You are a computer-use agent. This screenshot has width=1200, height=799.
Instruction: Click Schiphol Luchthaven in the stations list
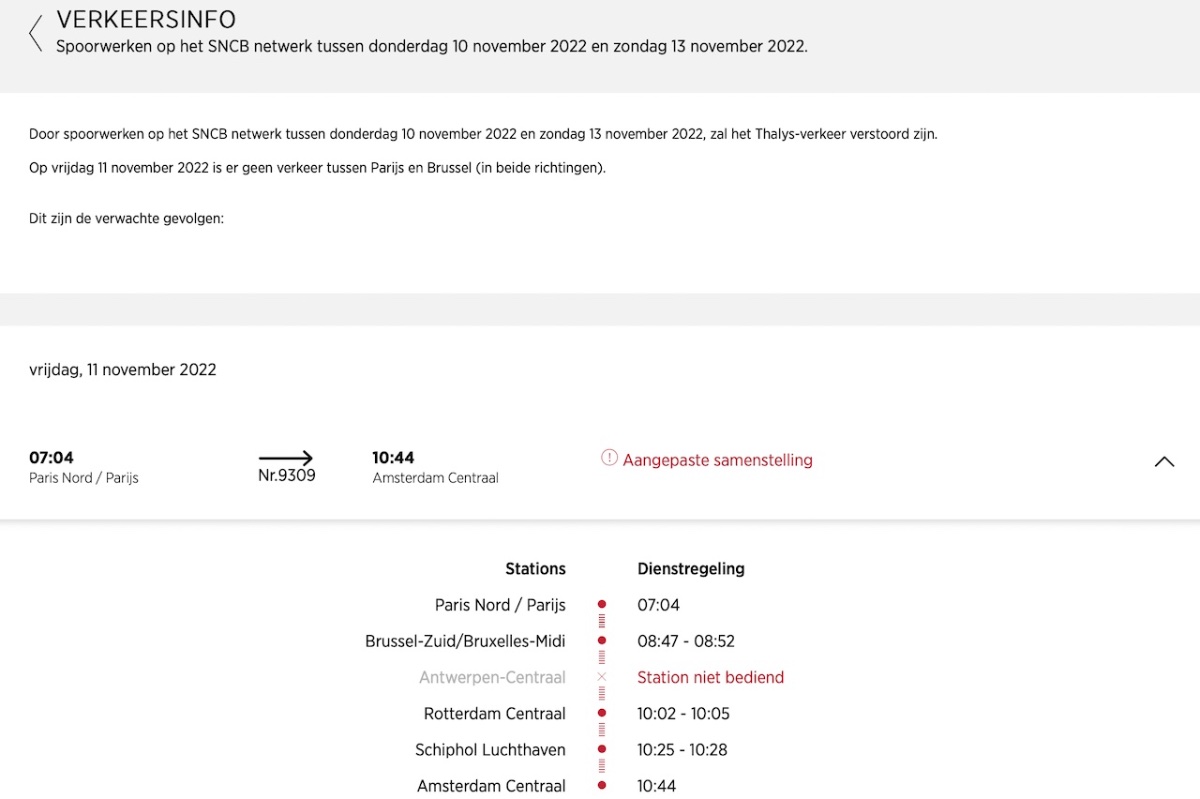(x=490, y=750)
